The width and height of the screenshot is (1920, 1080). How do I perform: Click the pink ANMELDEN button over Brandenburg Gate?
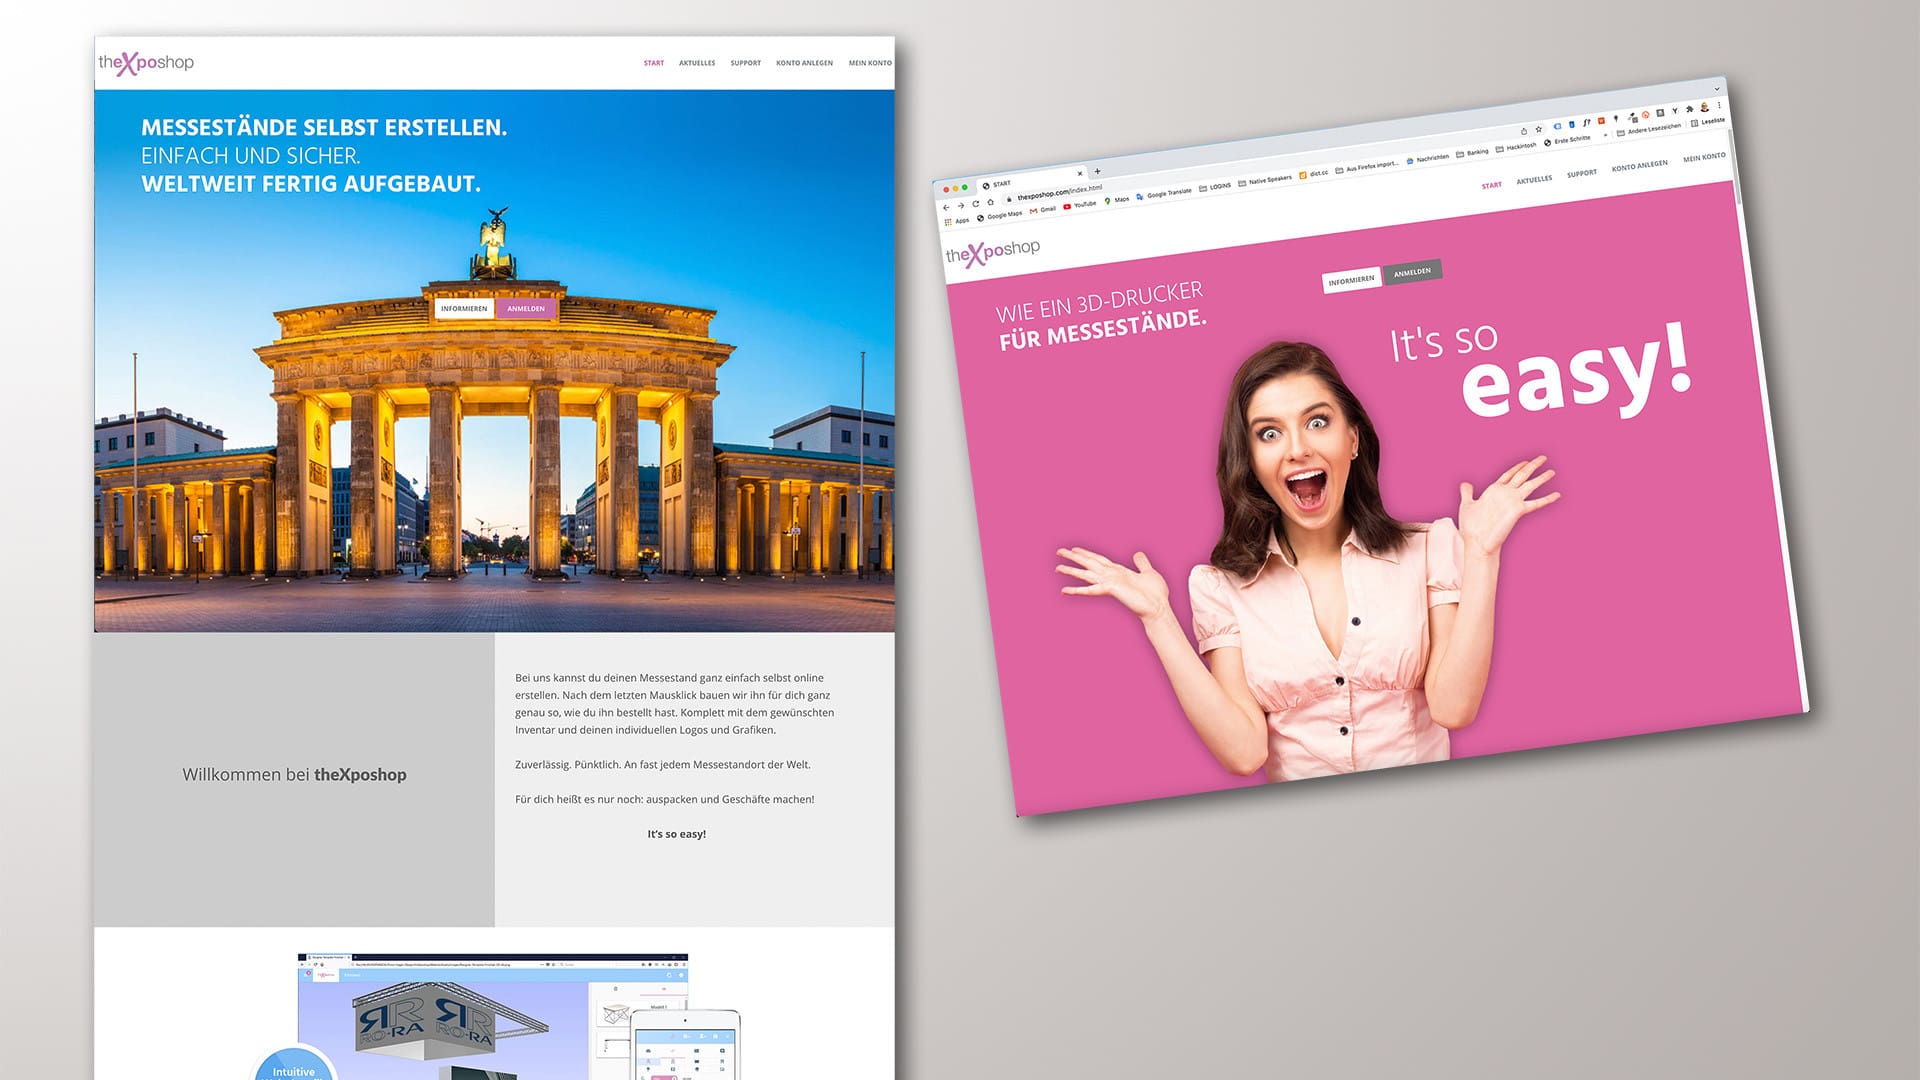click(525, 309)
